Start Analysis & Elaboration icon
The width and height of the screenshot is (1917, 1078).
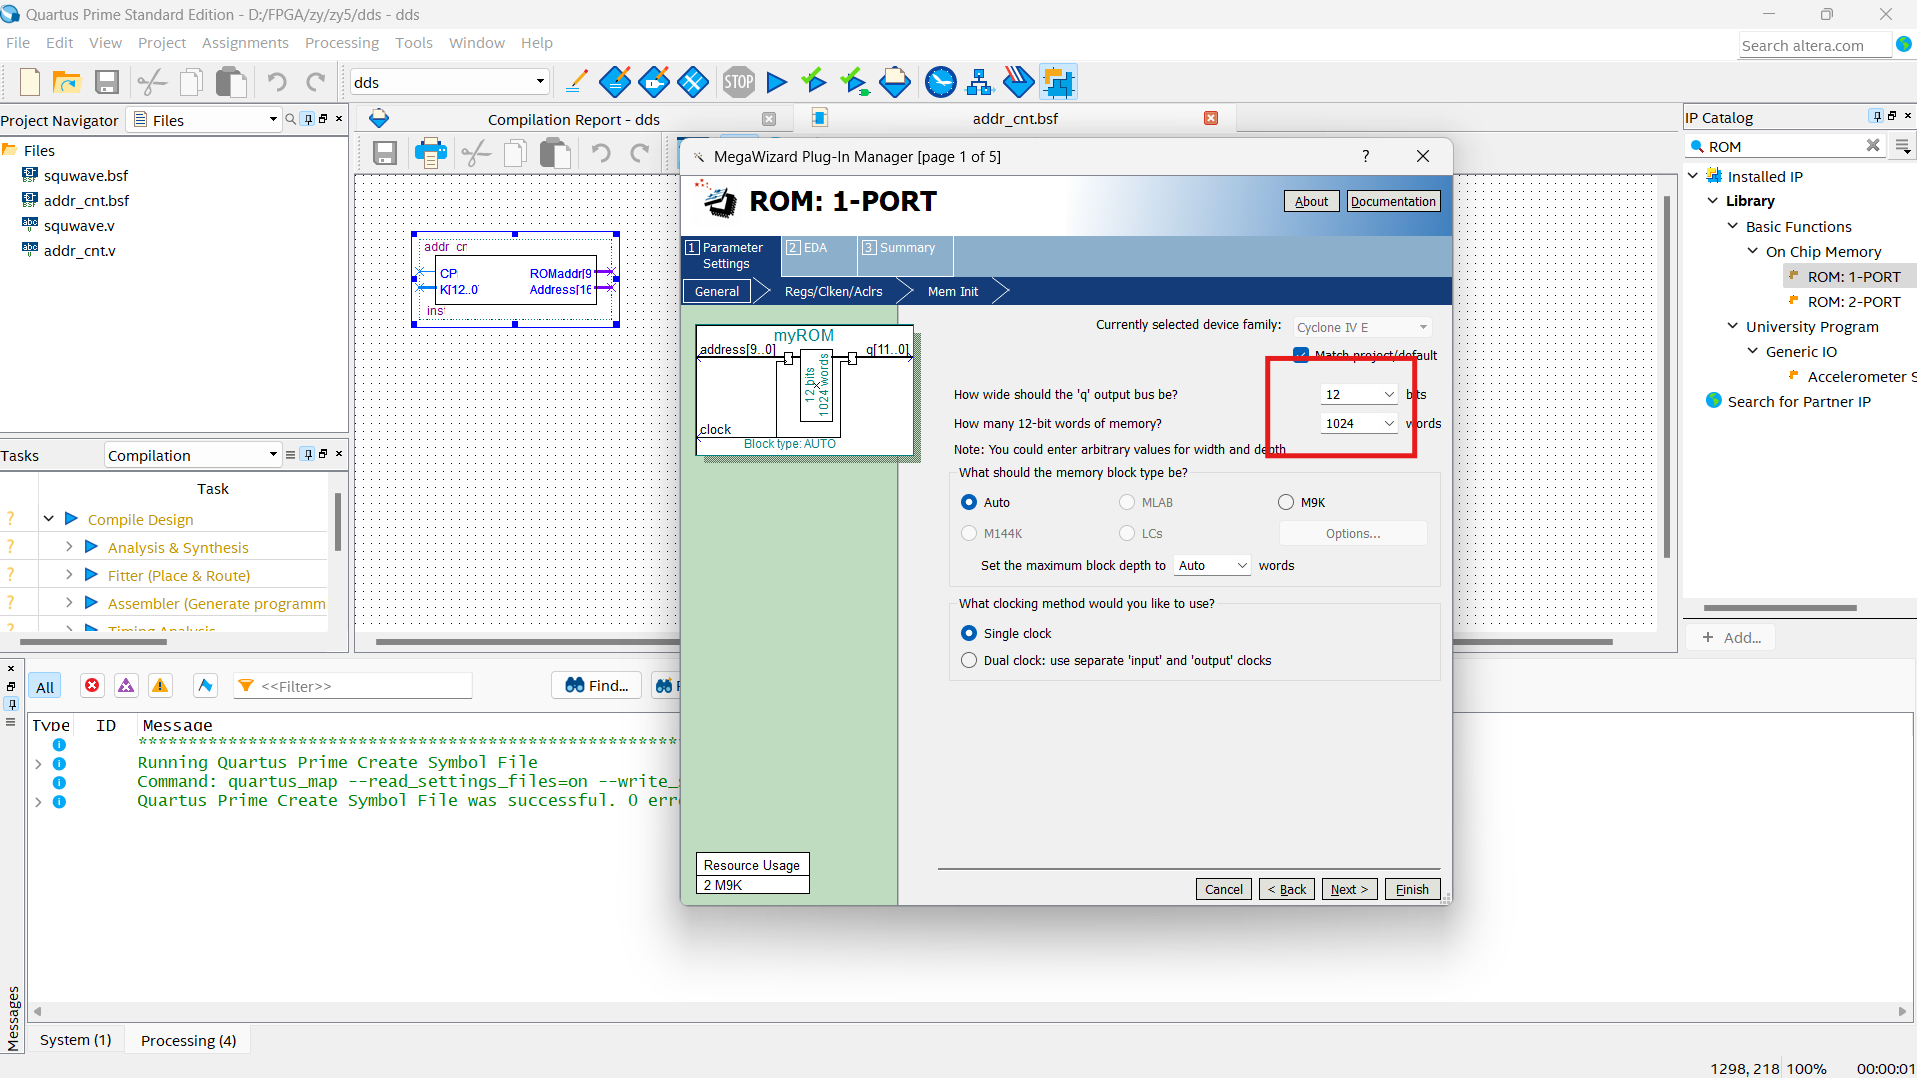(x=815, y=82)
